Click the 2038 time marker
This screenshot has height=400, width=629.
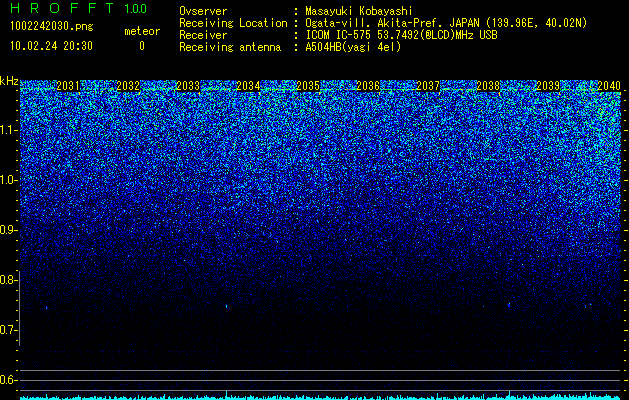pos(488,86)
